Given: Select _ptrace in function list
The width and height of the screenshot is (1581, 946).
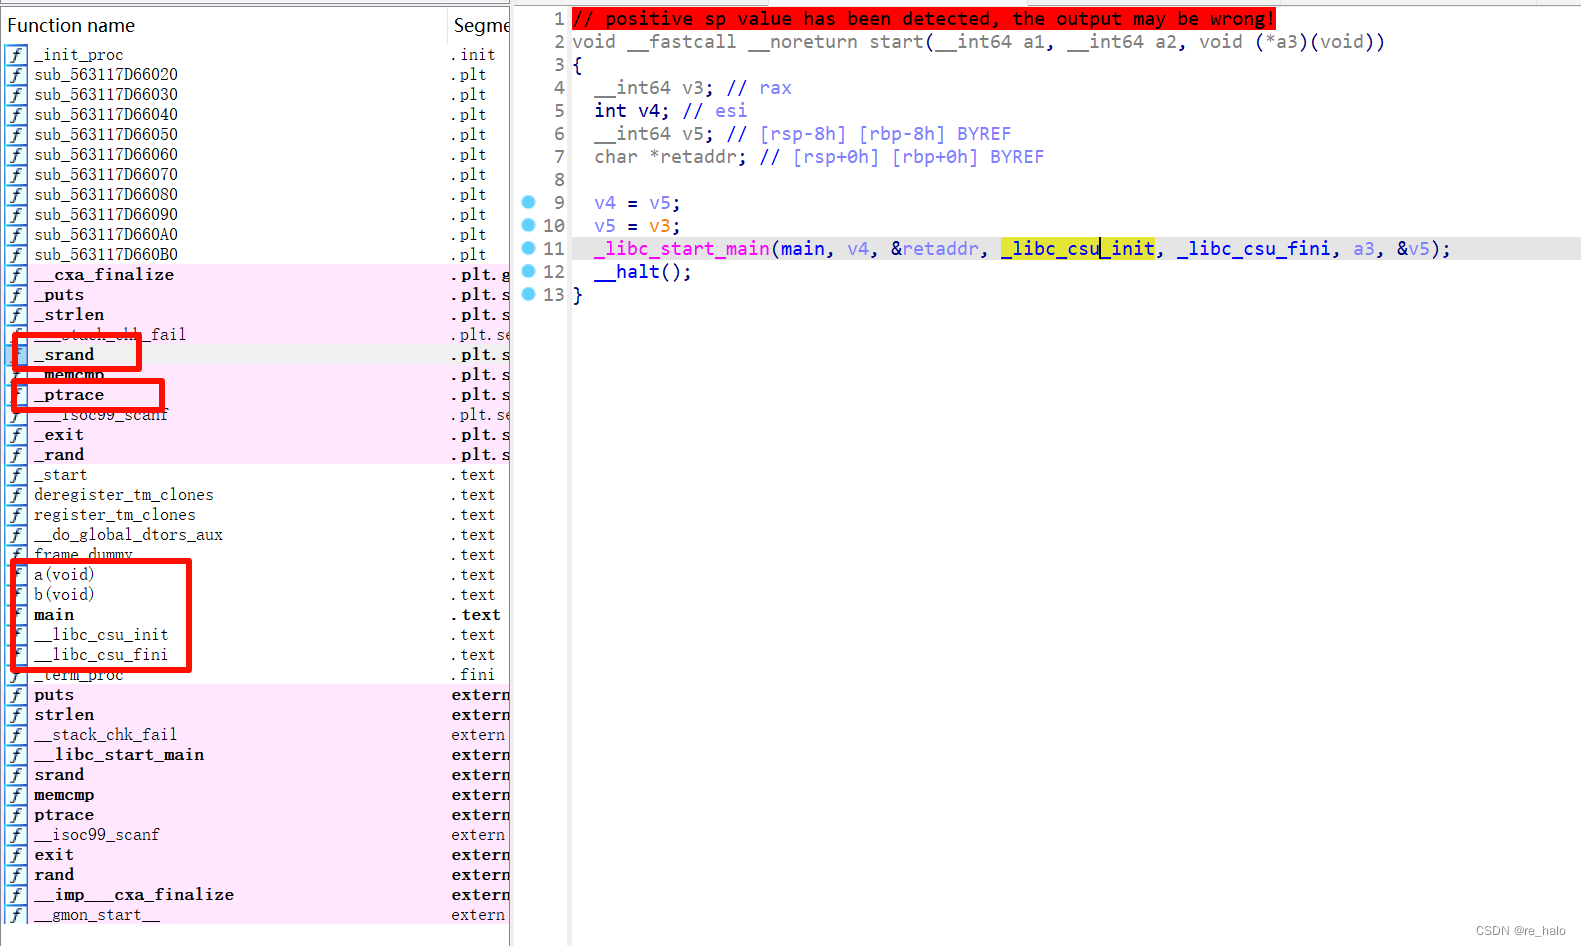Looking at the screenshot, I should [x=255, y=395].
